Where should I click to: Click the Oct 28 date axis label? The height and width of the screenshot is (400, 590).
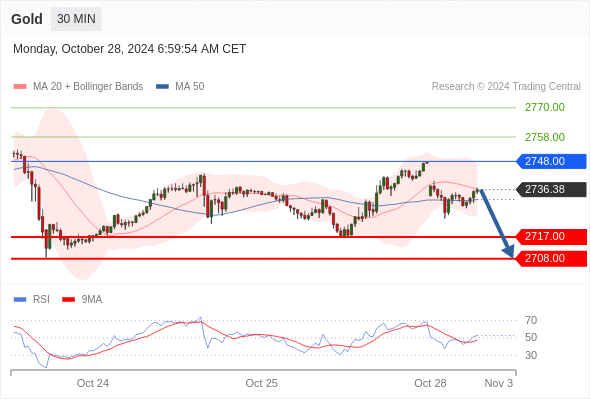430,383
